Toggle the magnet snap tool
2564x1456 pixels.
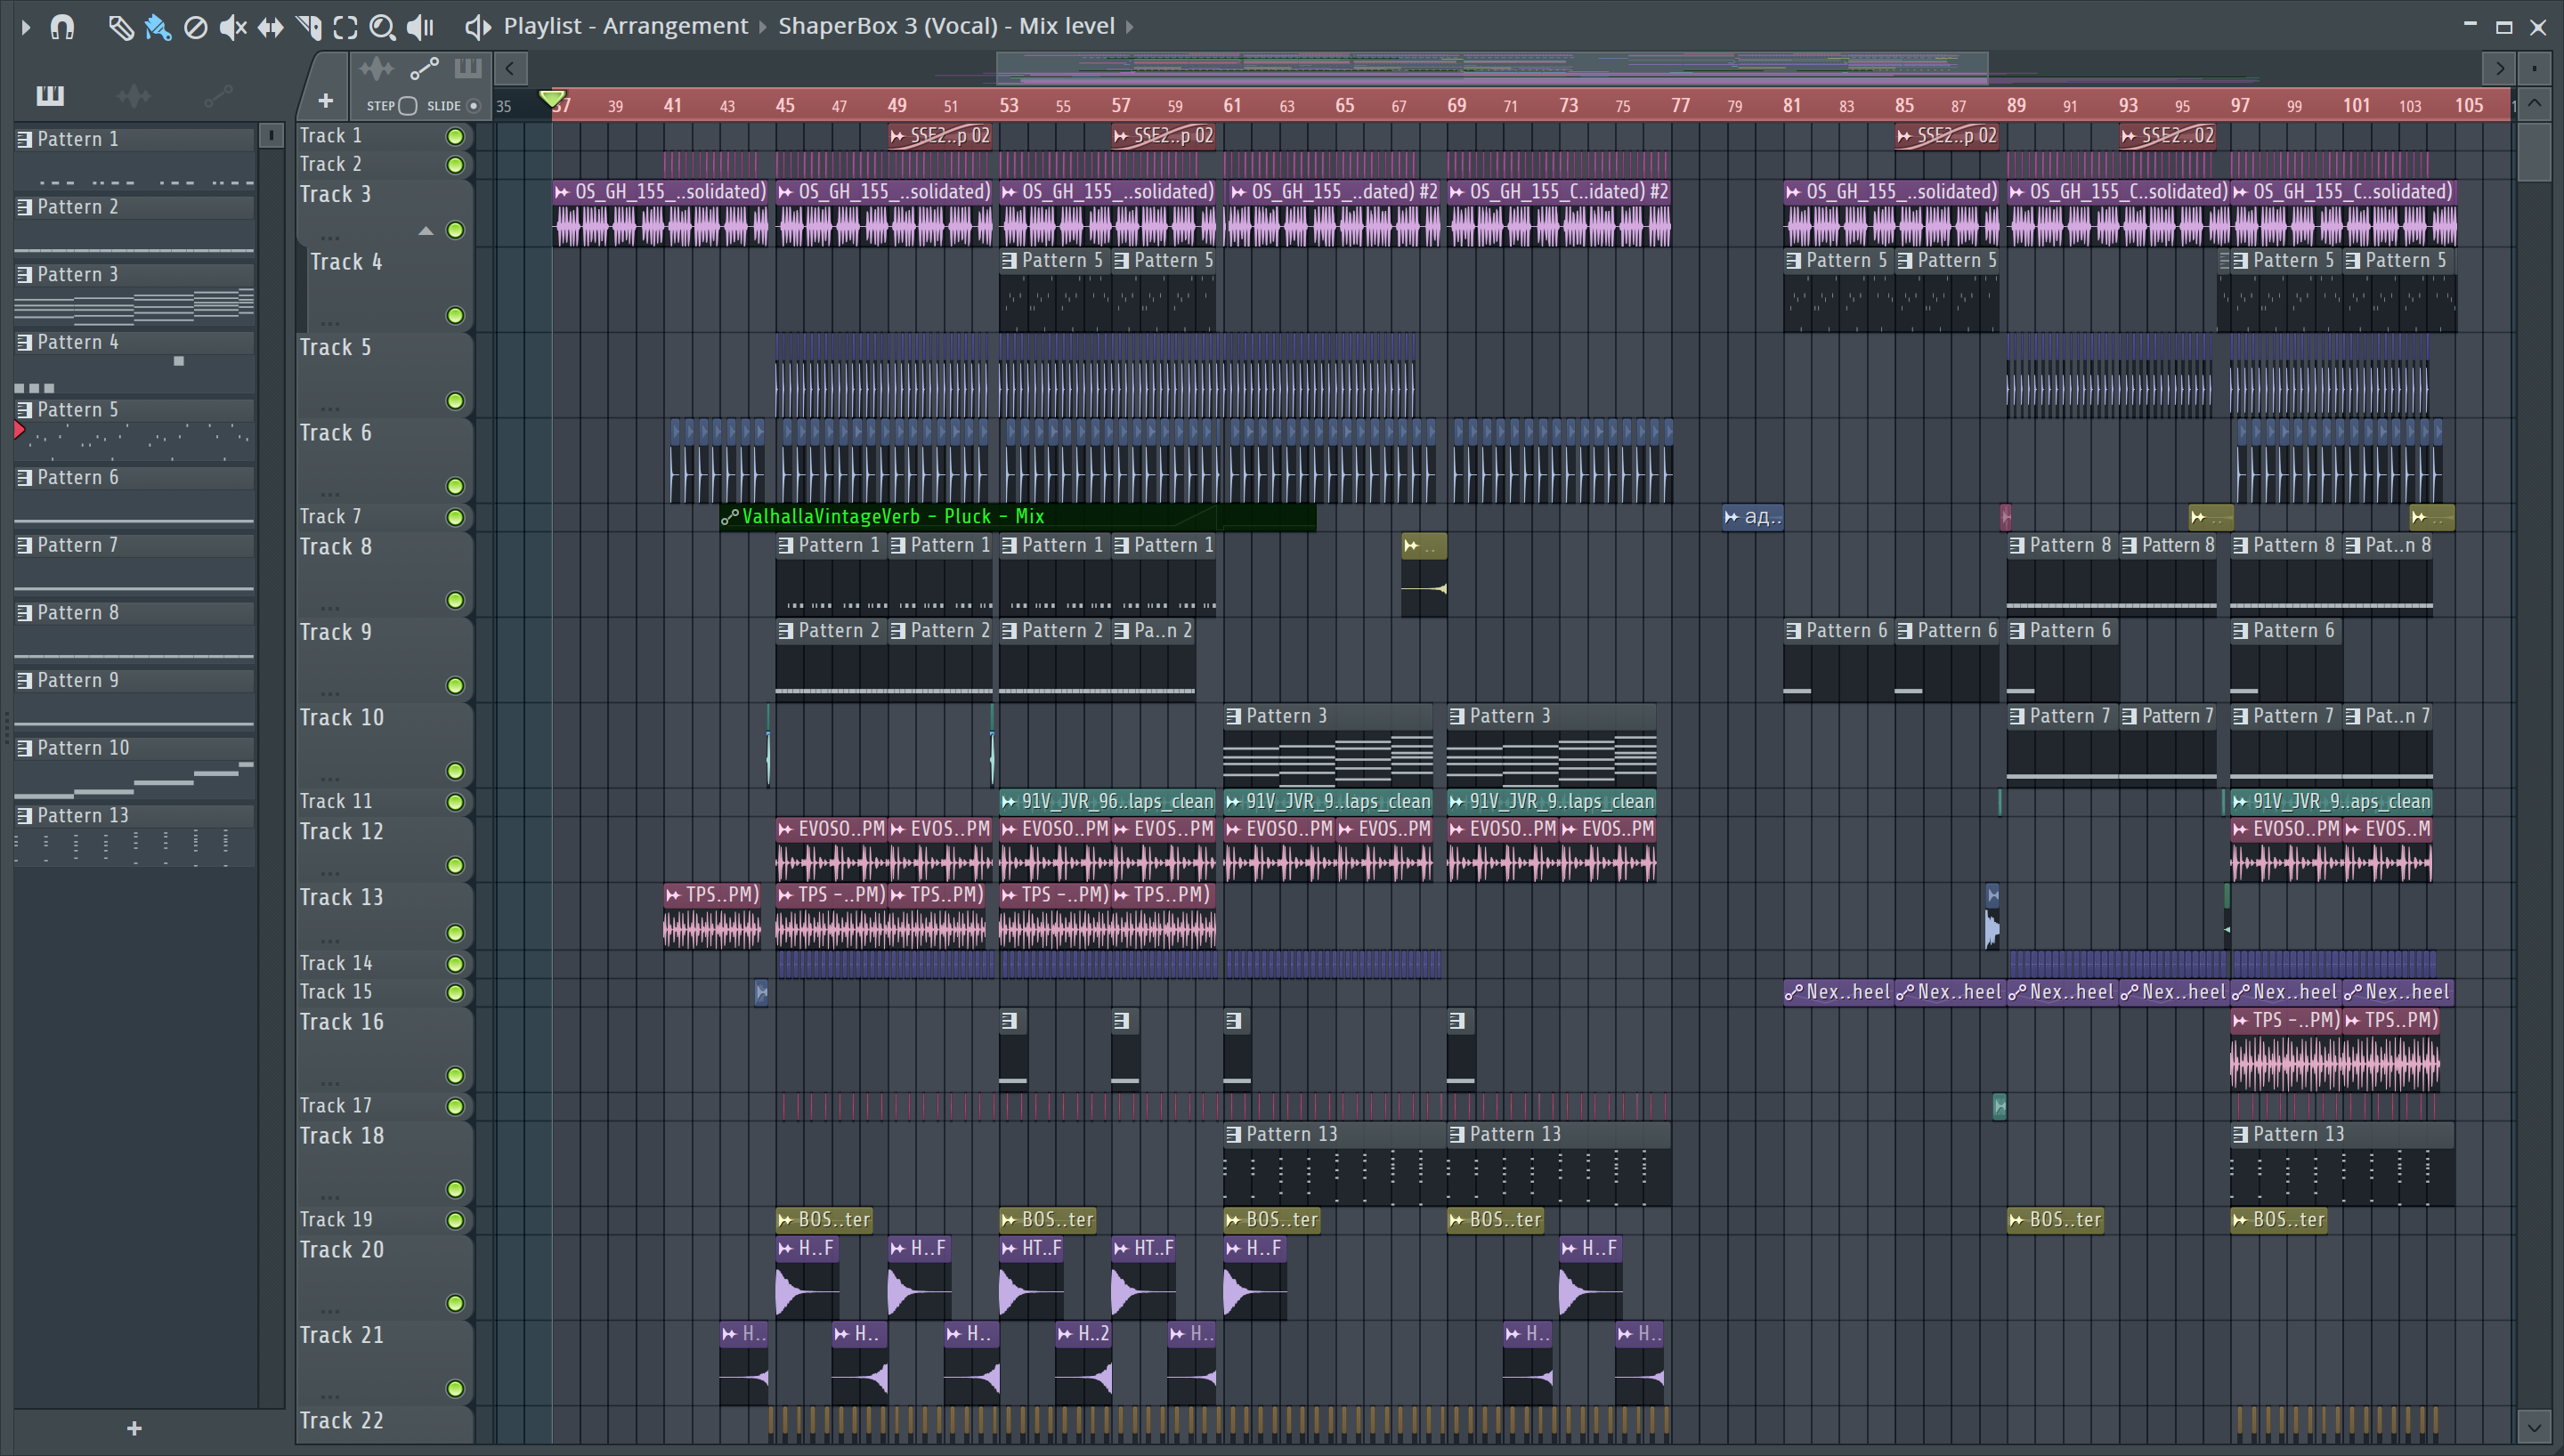click(62, 27)
